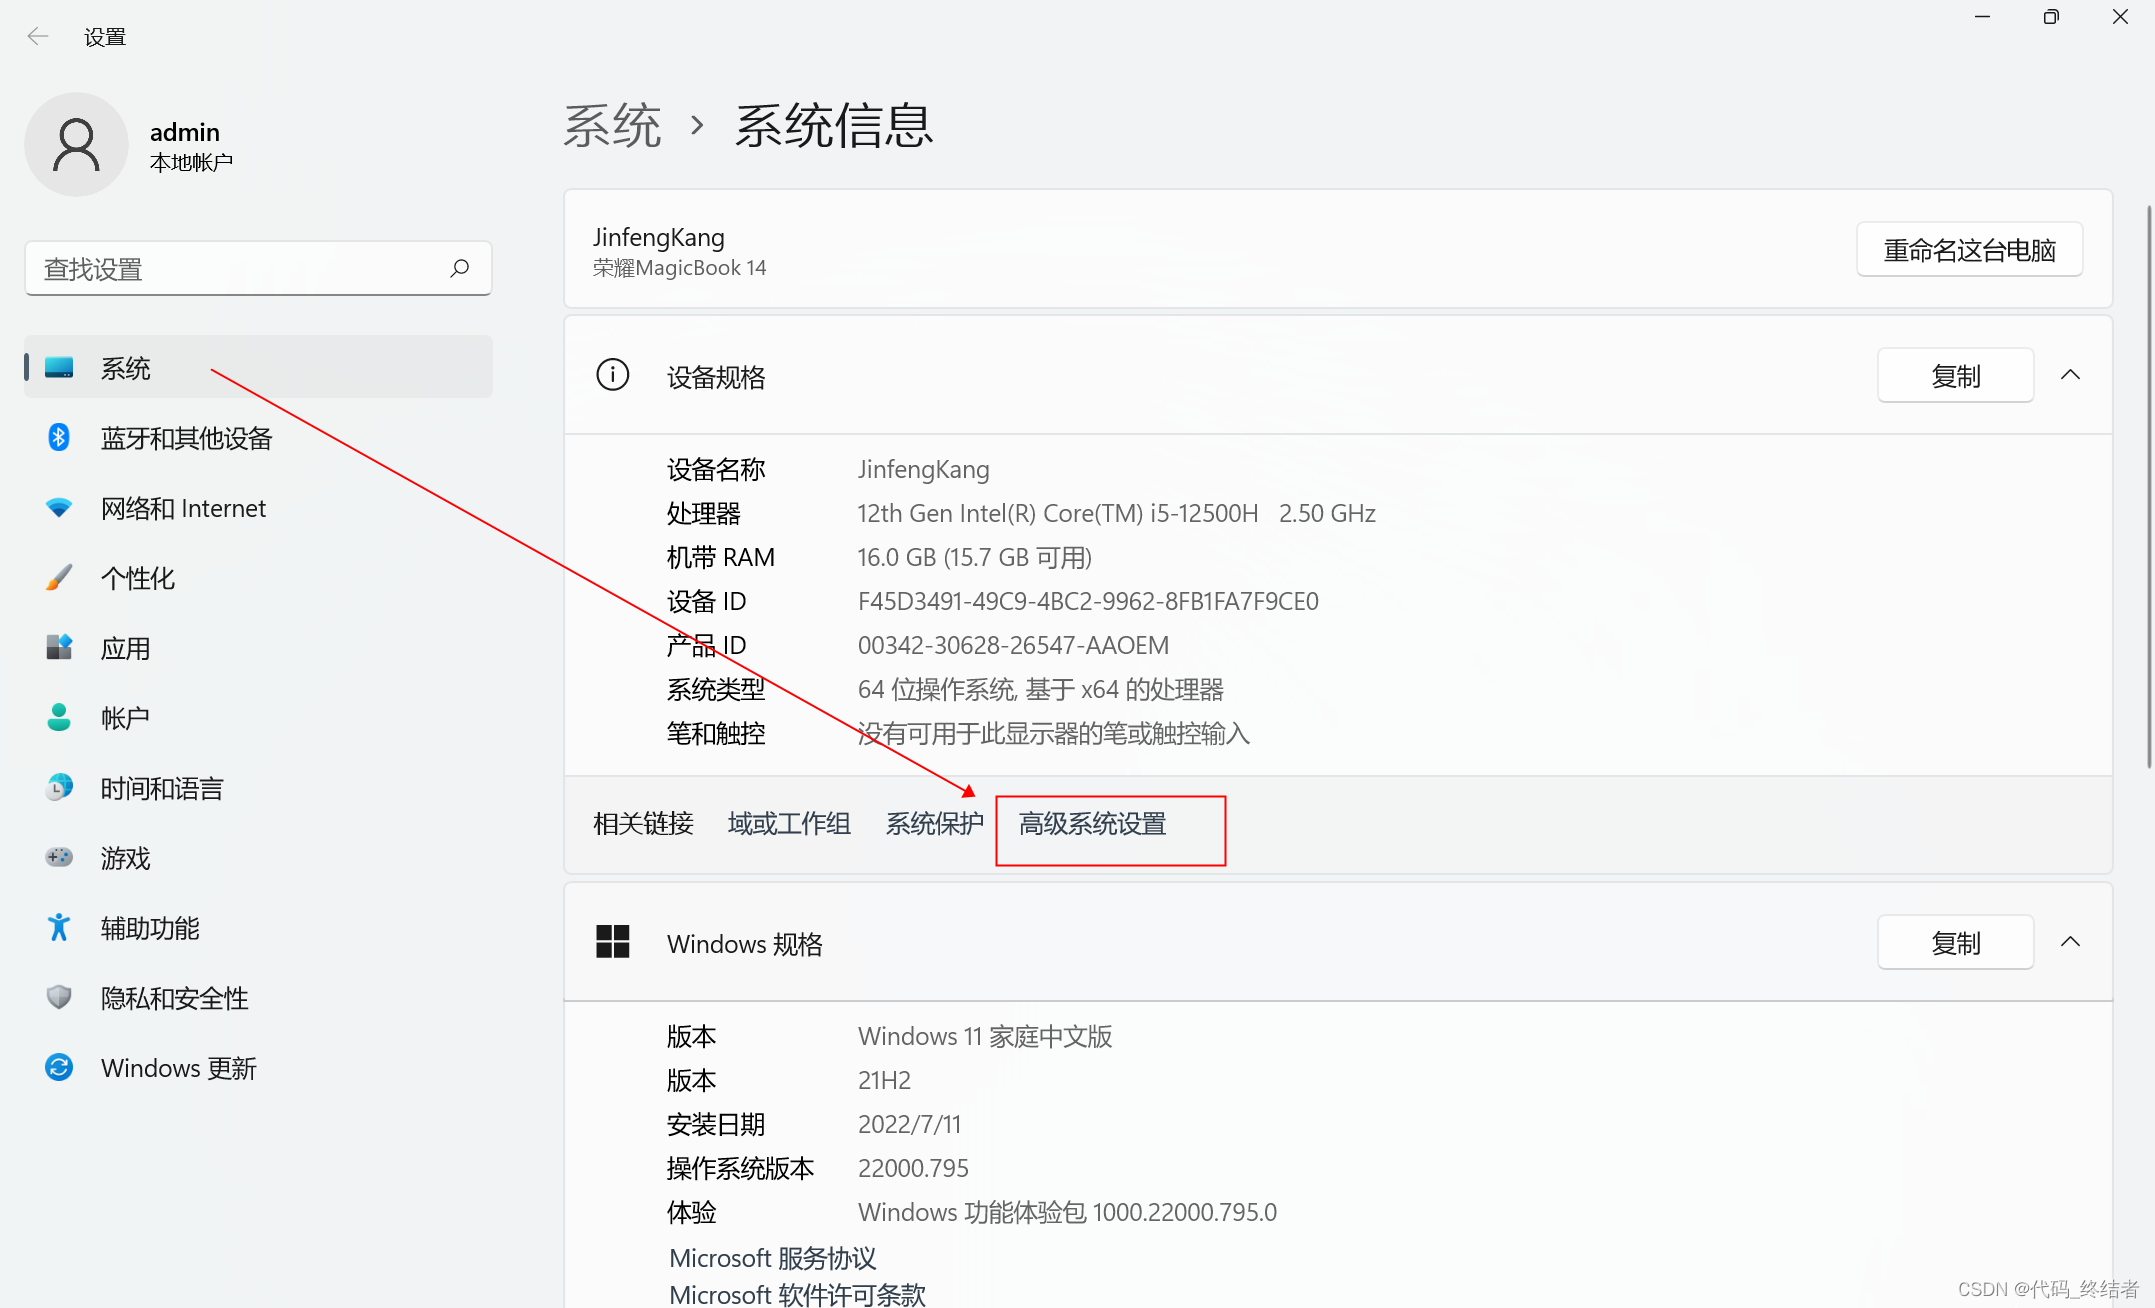Click the 没有可用于此显示器 pen and touch value
This screenshot has height=1308, width=2155.
[x=1053, y=733]
